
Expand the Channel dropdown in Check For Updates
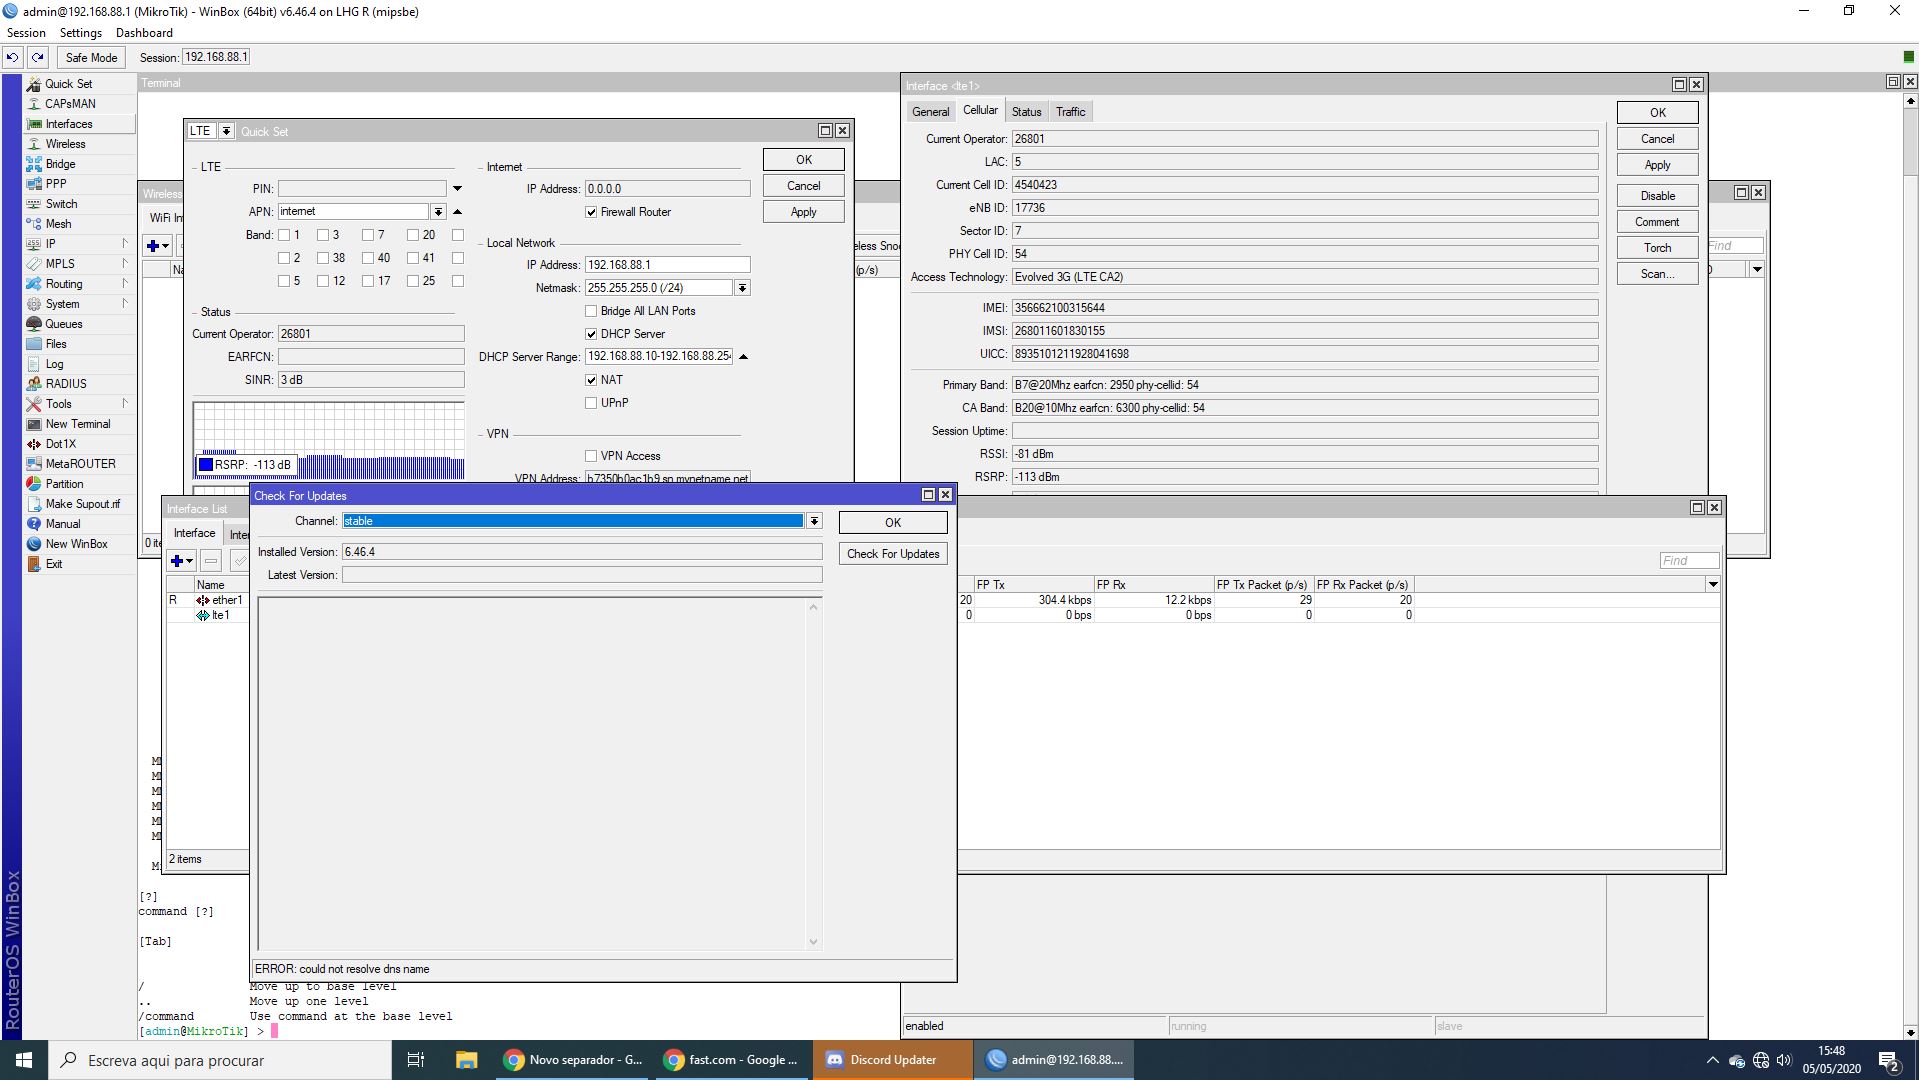coord(814,521)
